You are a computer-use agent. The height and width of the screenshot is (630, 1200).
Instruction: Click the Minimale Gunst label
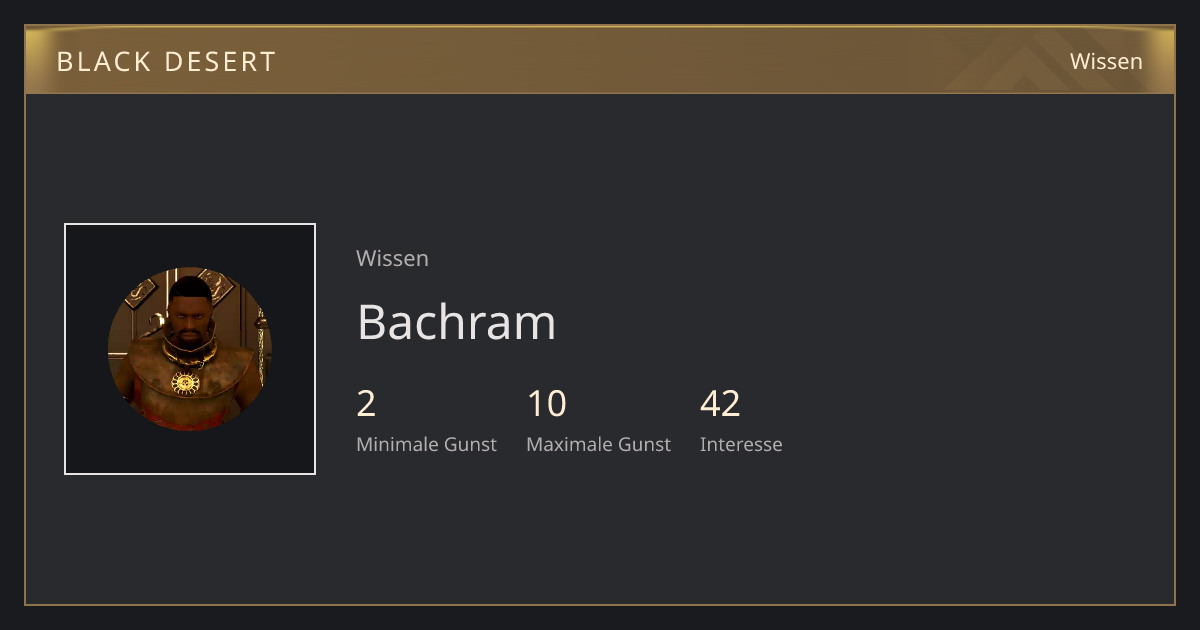point(426,445)
